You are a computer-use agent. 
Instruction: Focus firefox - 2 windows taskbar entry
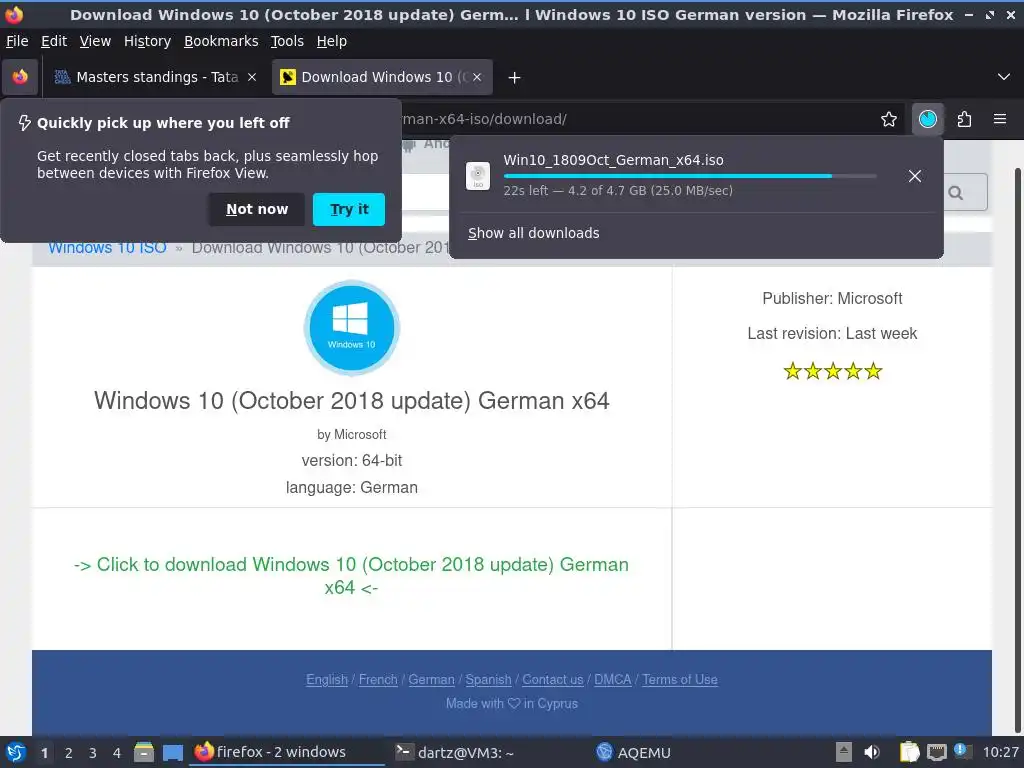(x=287, y=752)
